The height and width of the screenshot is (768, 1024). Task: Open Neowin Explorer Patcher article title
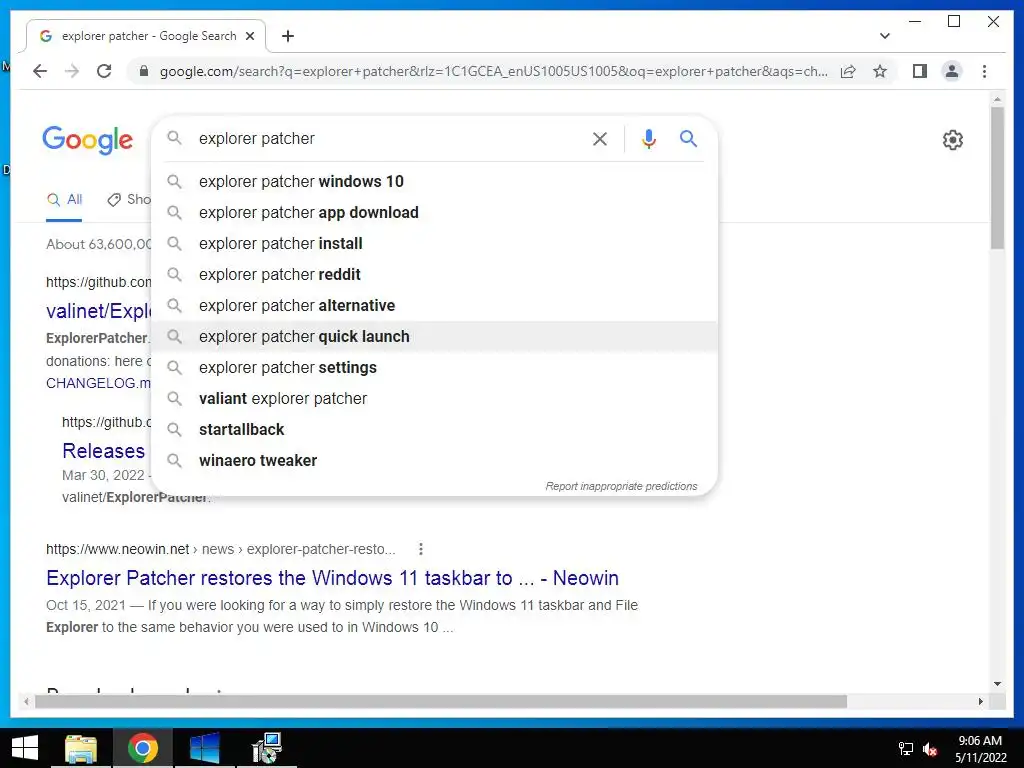click(x=332, y=578)
